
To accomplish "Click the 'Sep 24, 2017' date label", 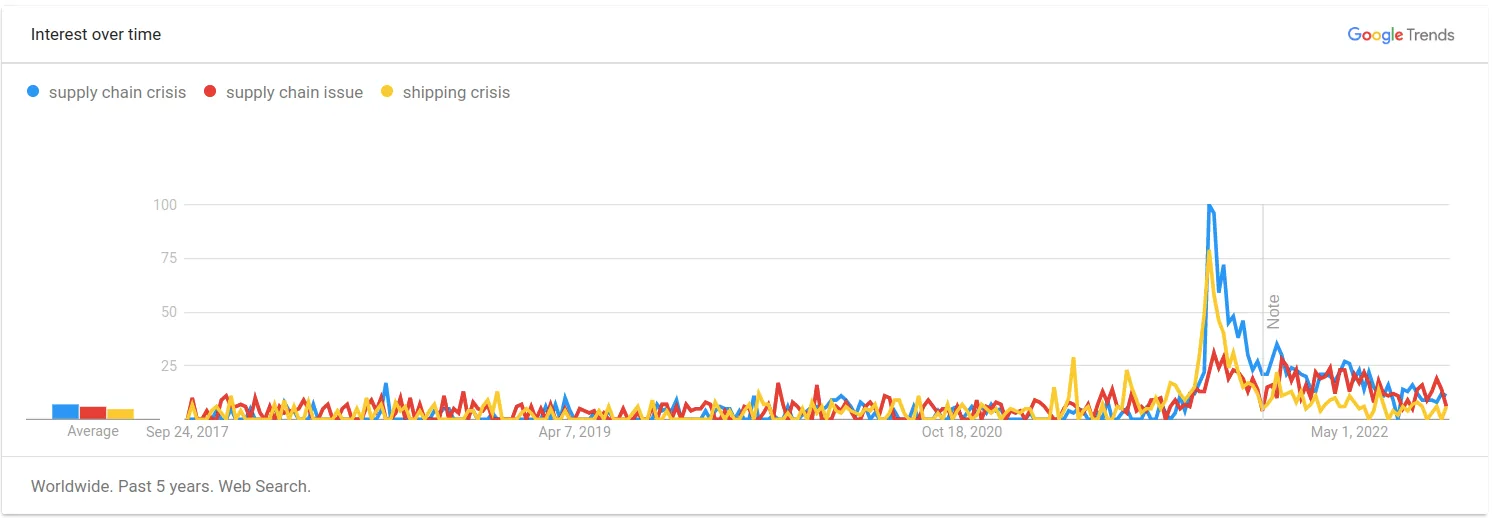I will coord(187,432).
